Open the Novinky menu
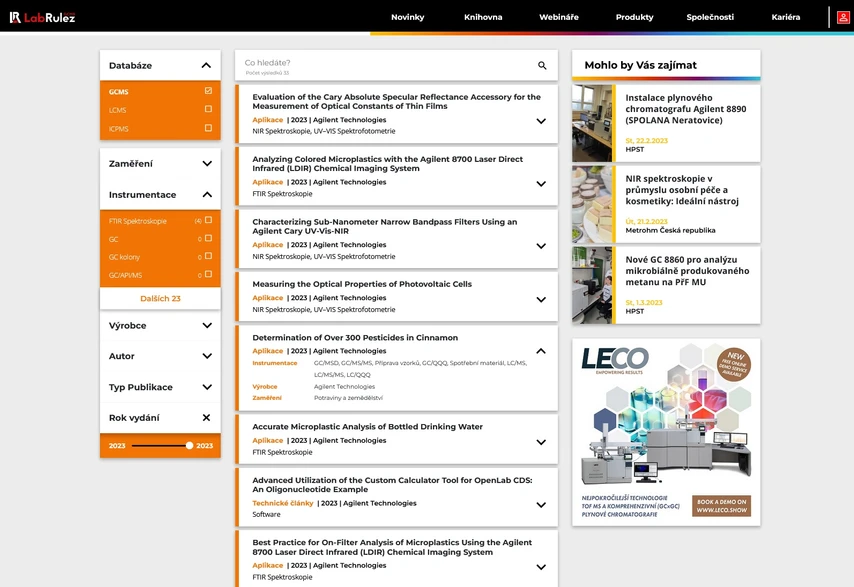Viewport: 854px width, 587px height. pyautogui.click(x=407, y=17)
